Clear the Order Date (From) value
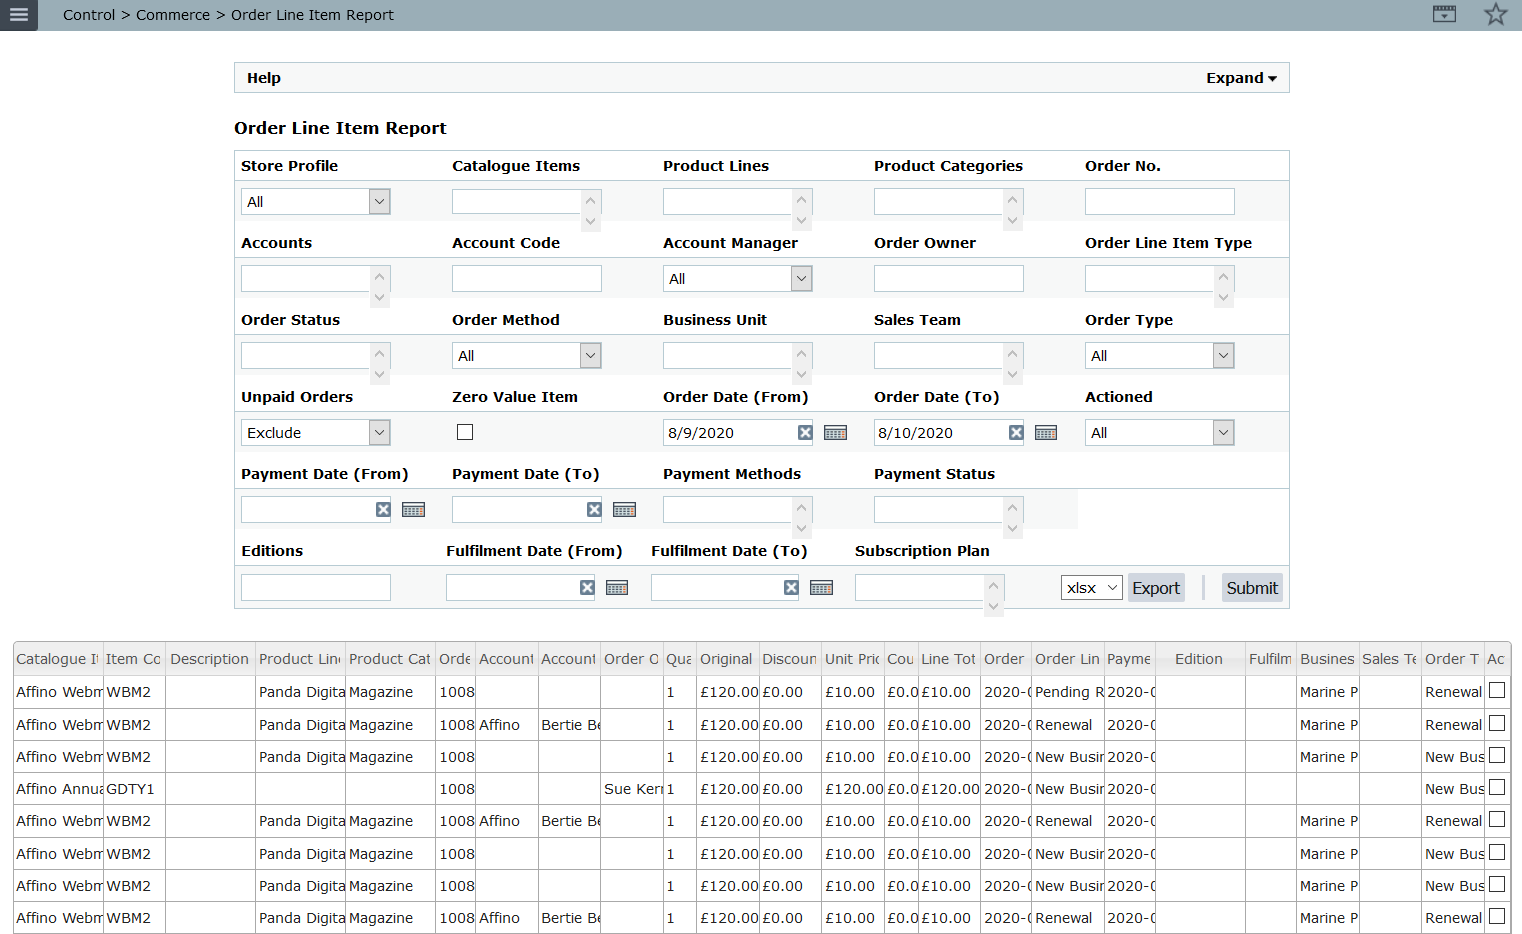 805,432
